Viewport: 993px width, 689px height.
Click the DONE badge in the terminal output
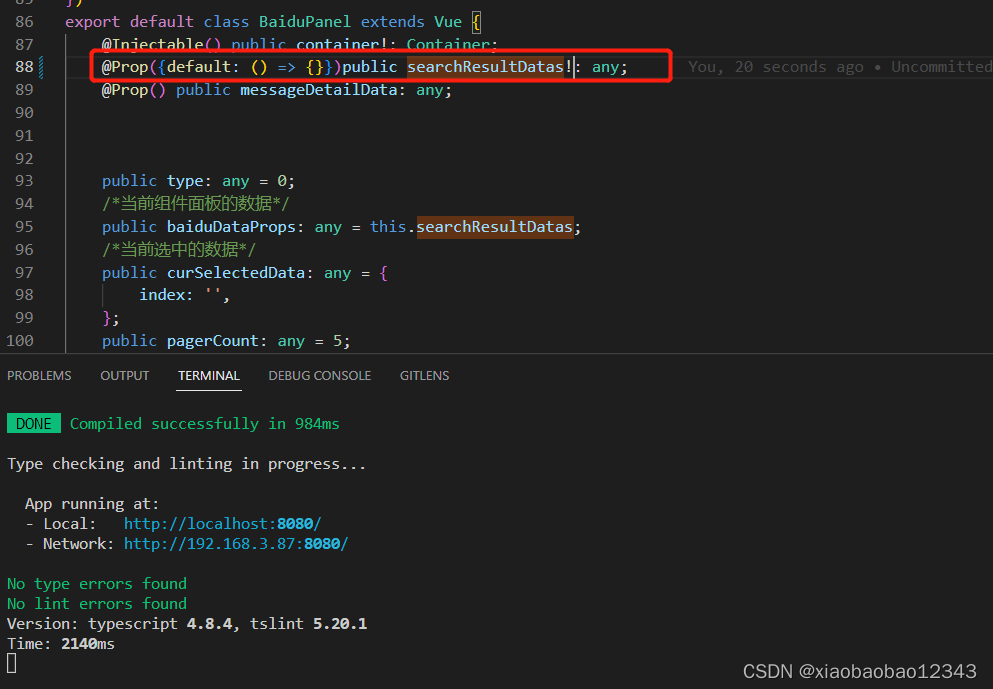[x=33, y=423]
